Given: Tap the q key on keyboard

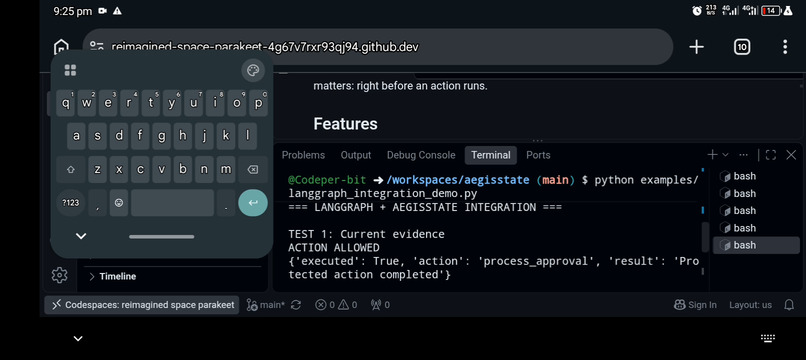Looking at the screenshot, I should click(66, 103).
